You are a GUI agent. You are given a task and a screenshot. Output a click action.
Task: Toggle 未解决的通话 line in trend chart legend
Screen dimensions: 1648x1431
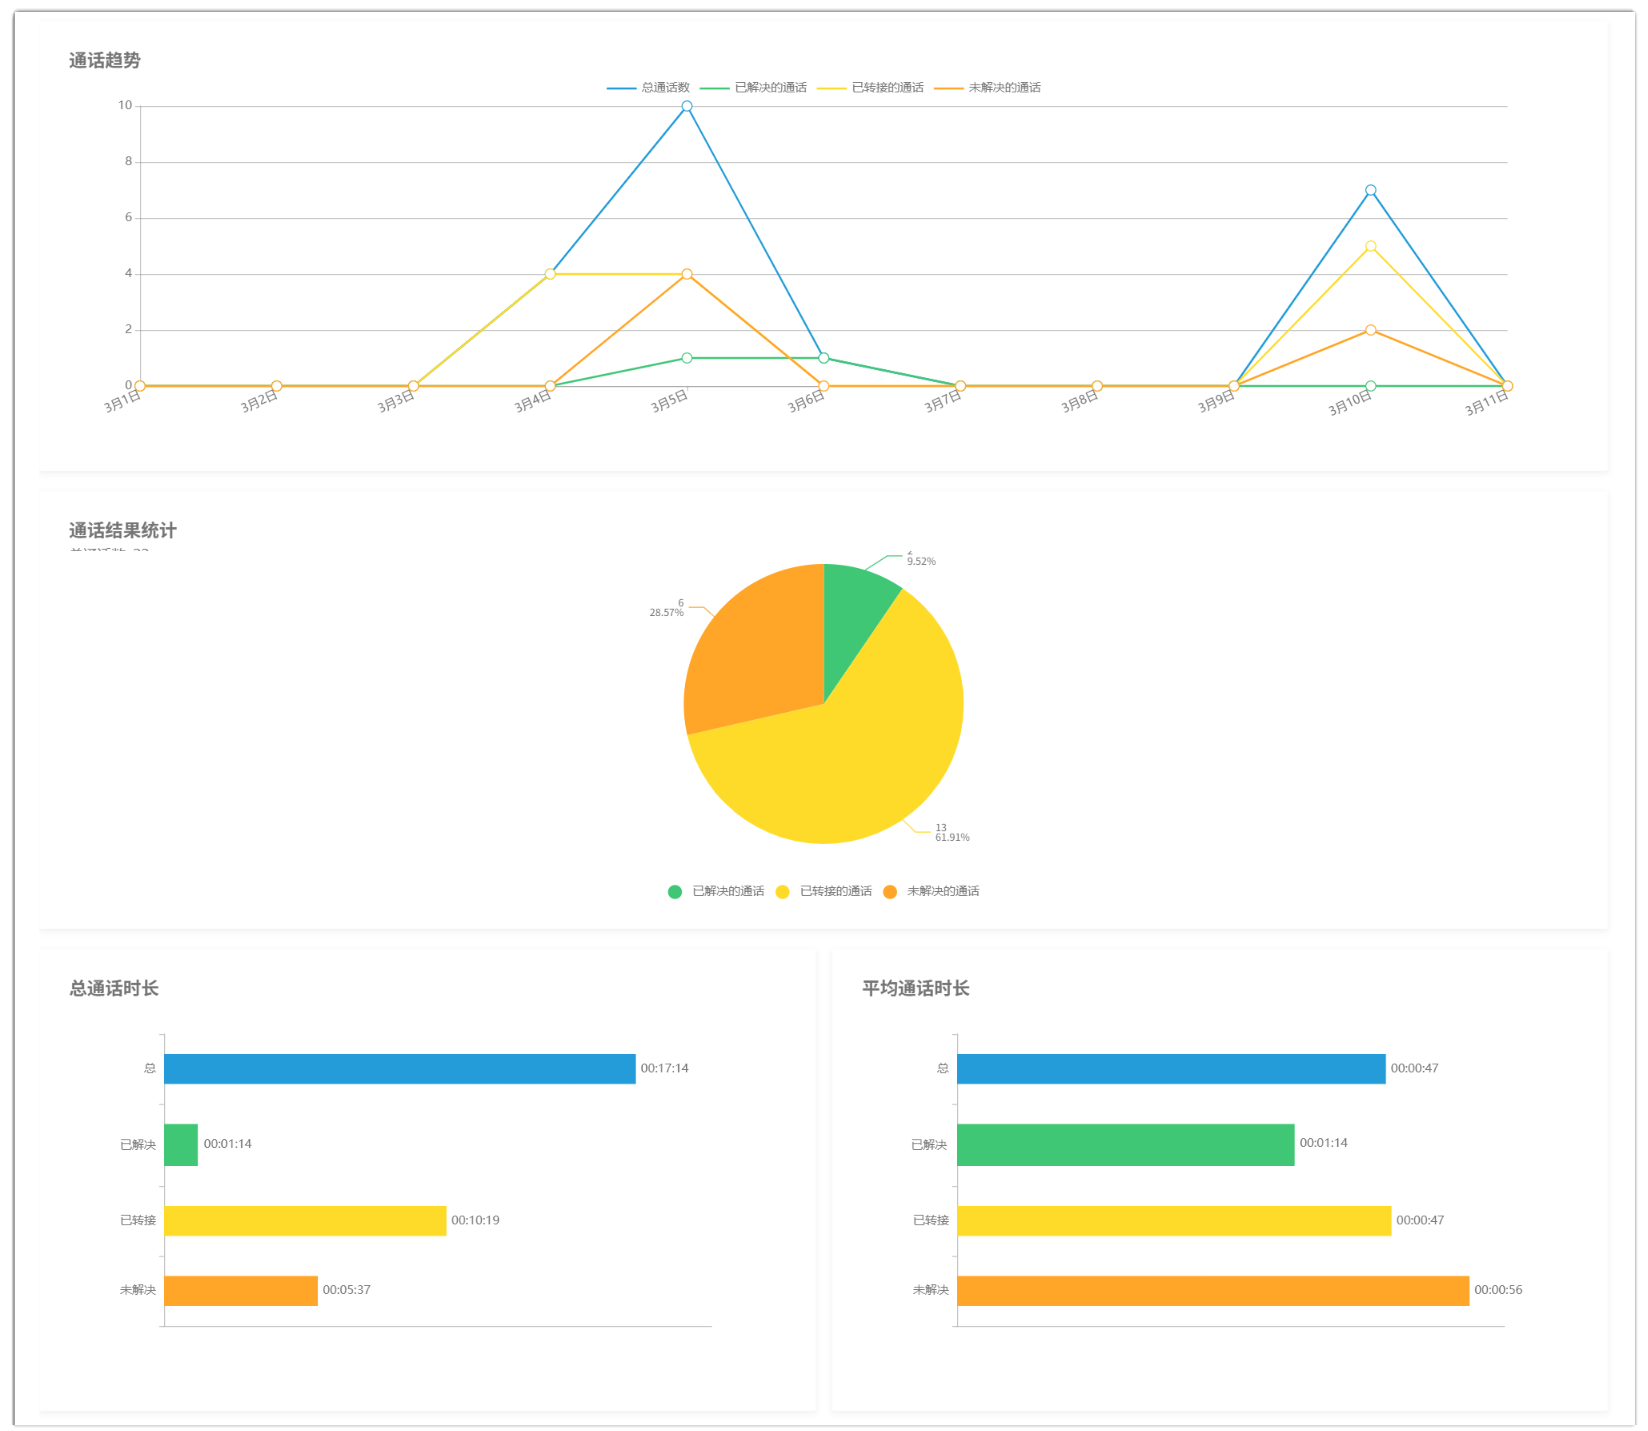click(987, 88)
